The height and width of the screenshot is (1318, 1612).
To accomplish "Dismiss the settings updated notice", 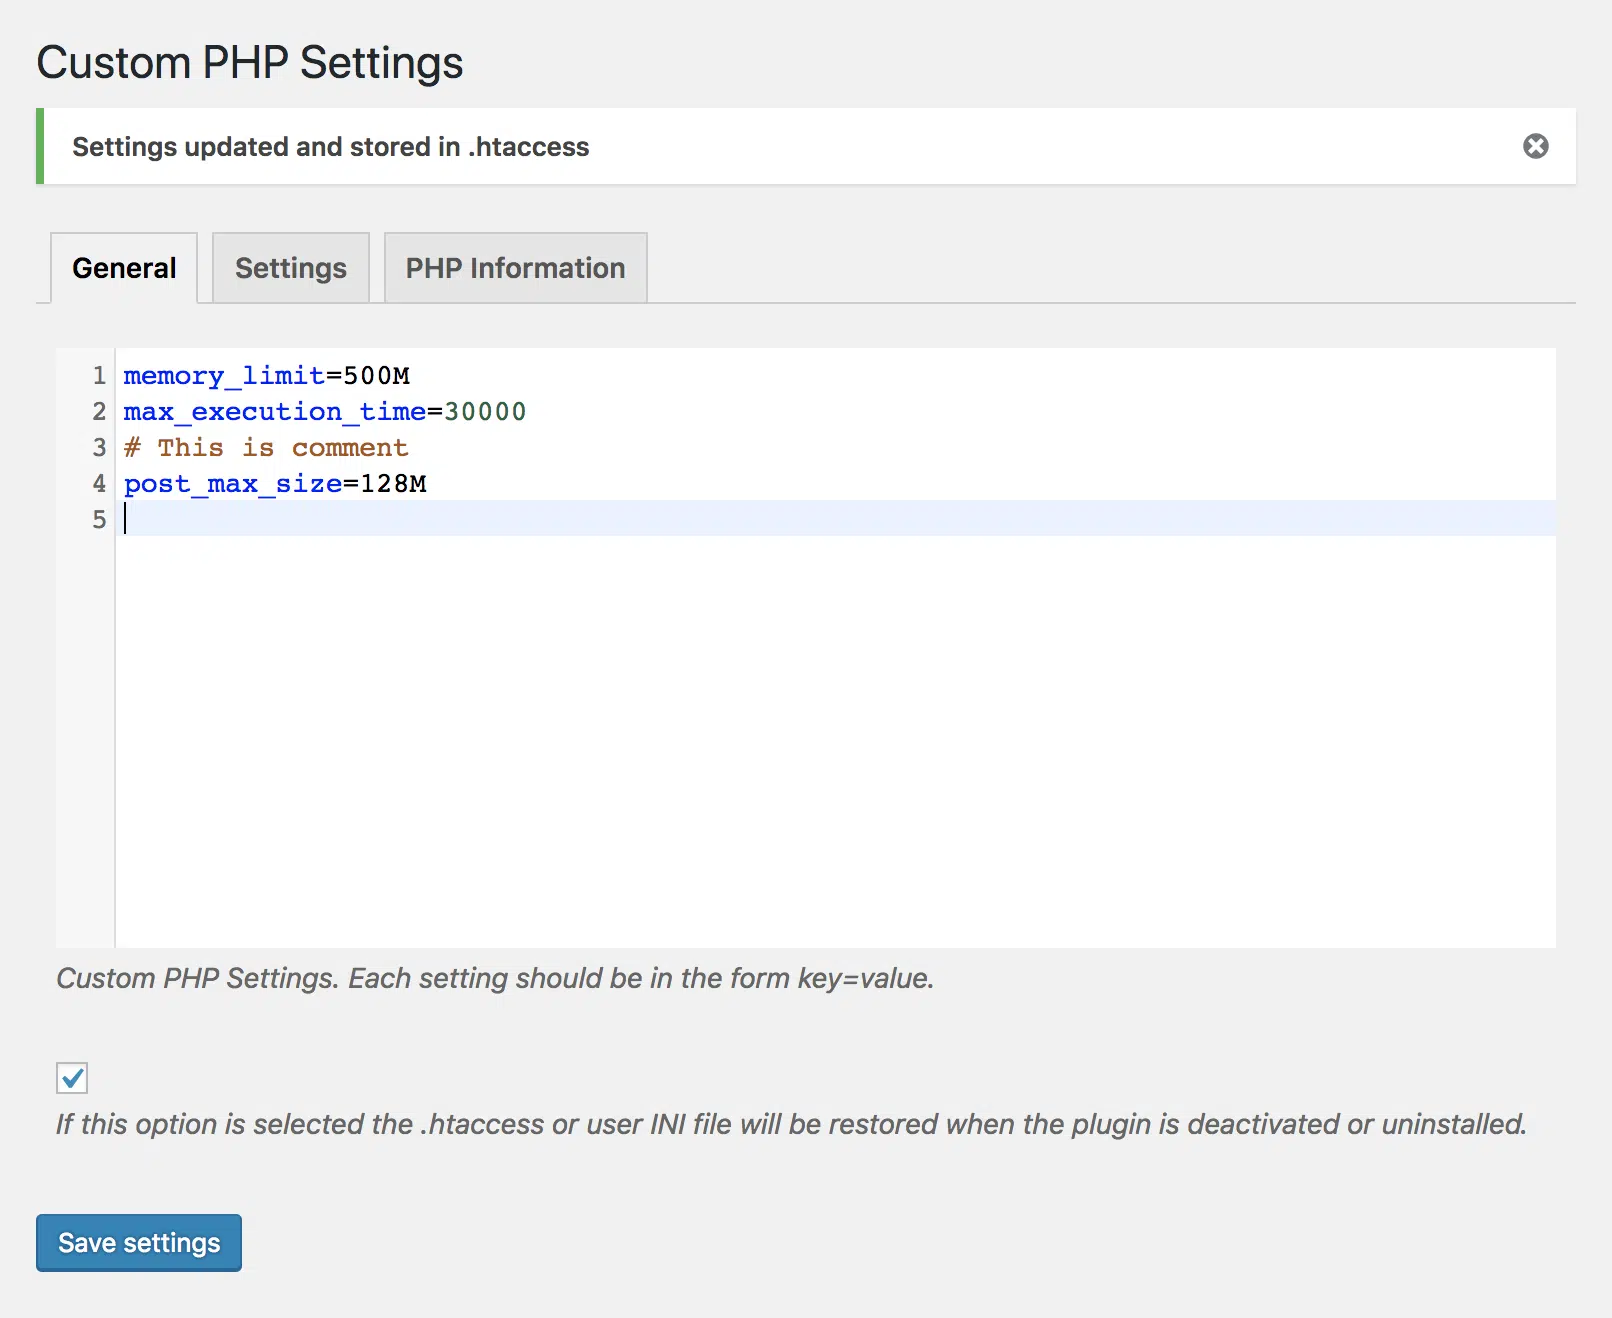I will pos(1535,146).
